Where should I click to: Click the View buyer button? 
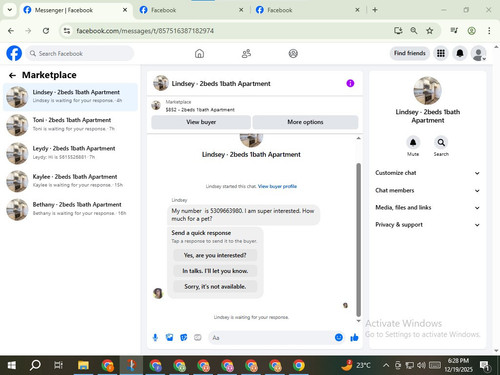[201, 122]
